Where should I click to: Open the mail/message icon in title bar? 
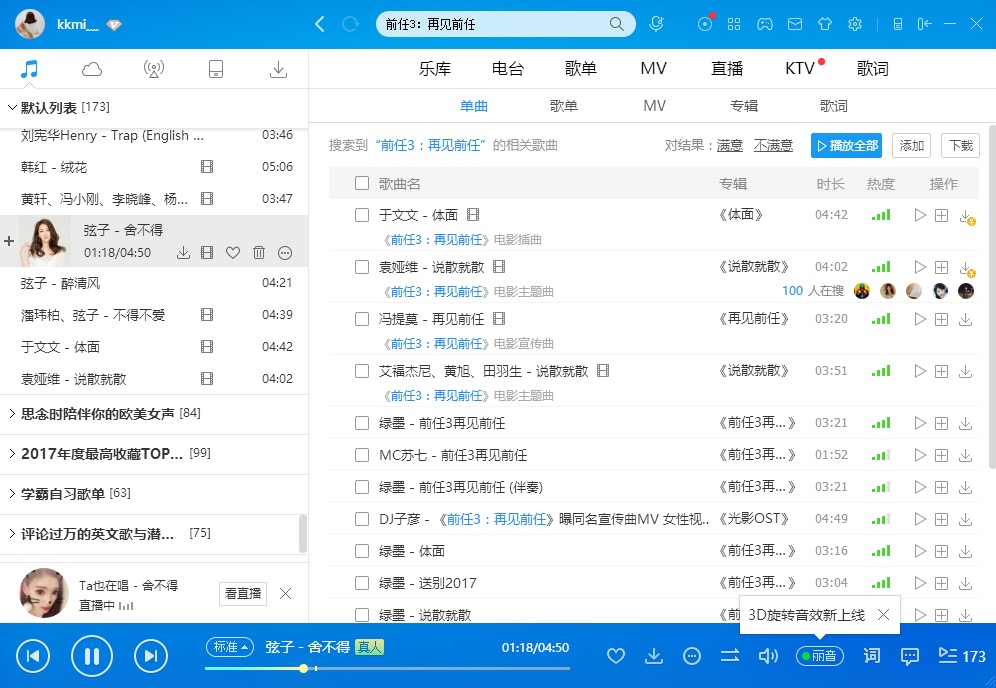795,23
